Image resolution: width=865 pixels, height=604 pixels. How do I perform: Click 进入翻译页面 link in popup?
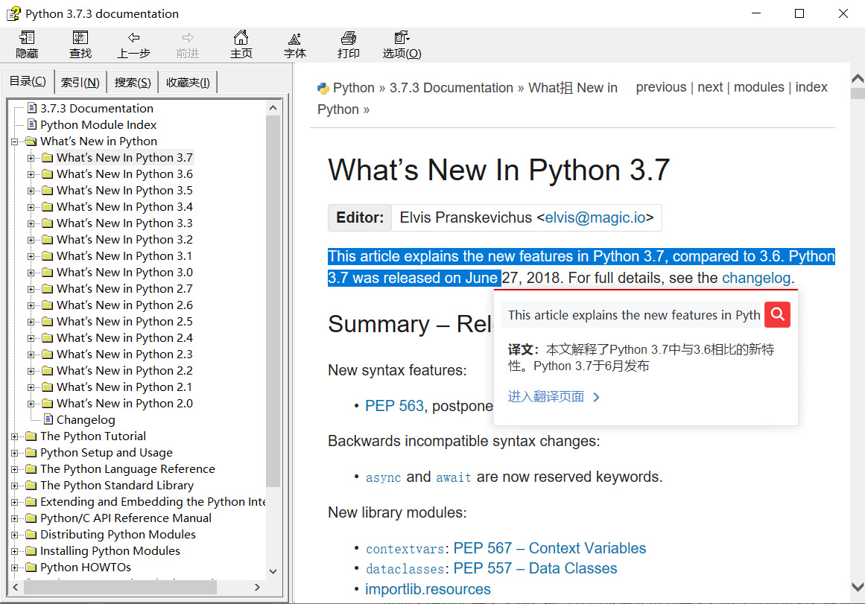point(554,397)
